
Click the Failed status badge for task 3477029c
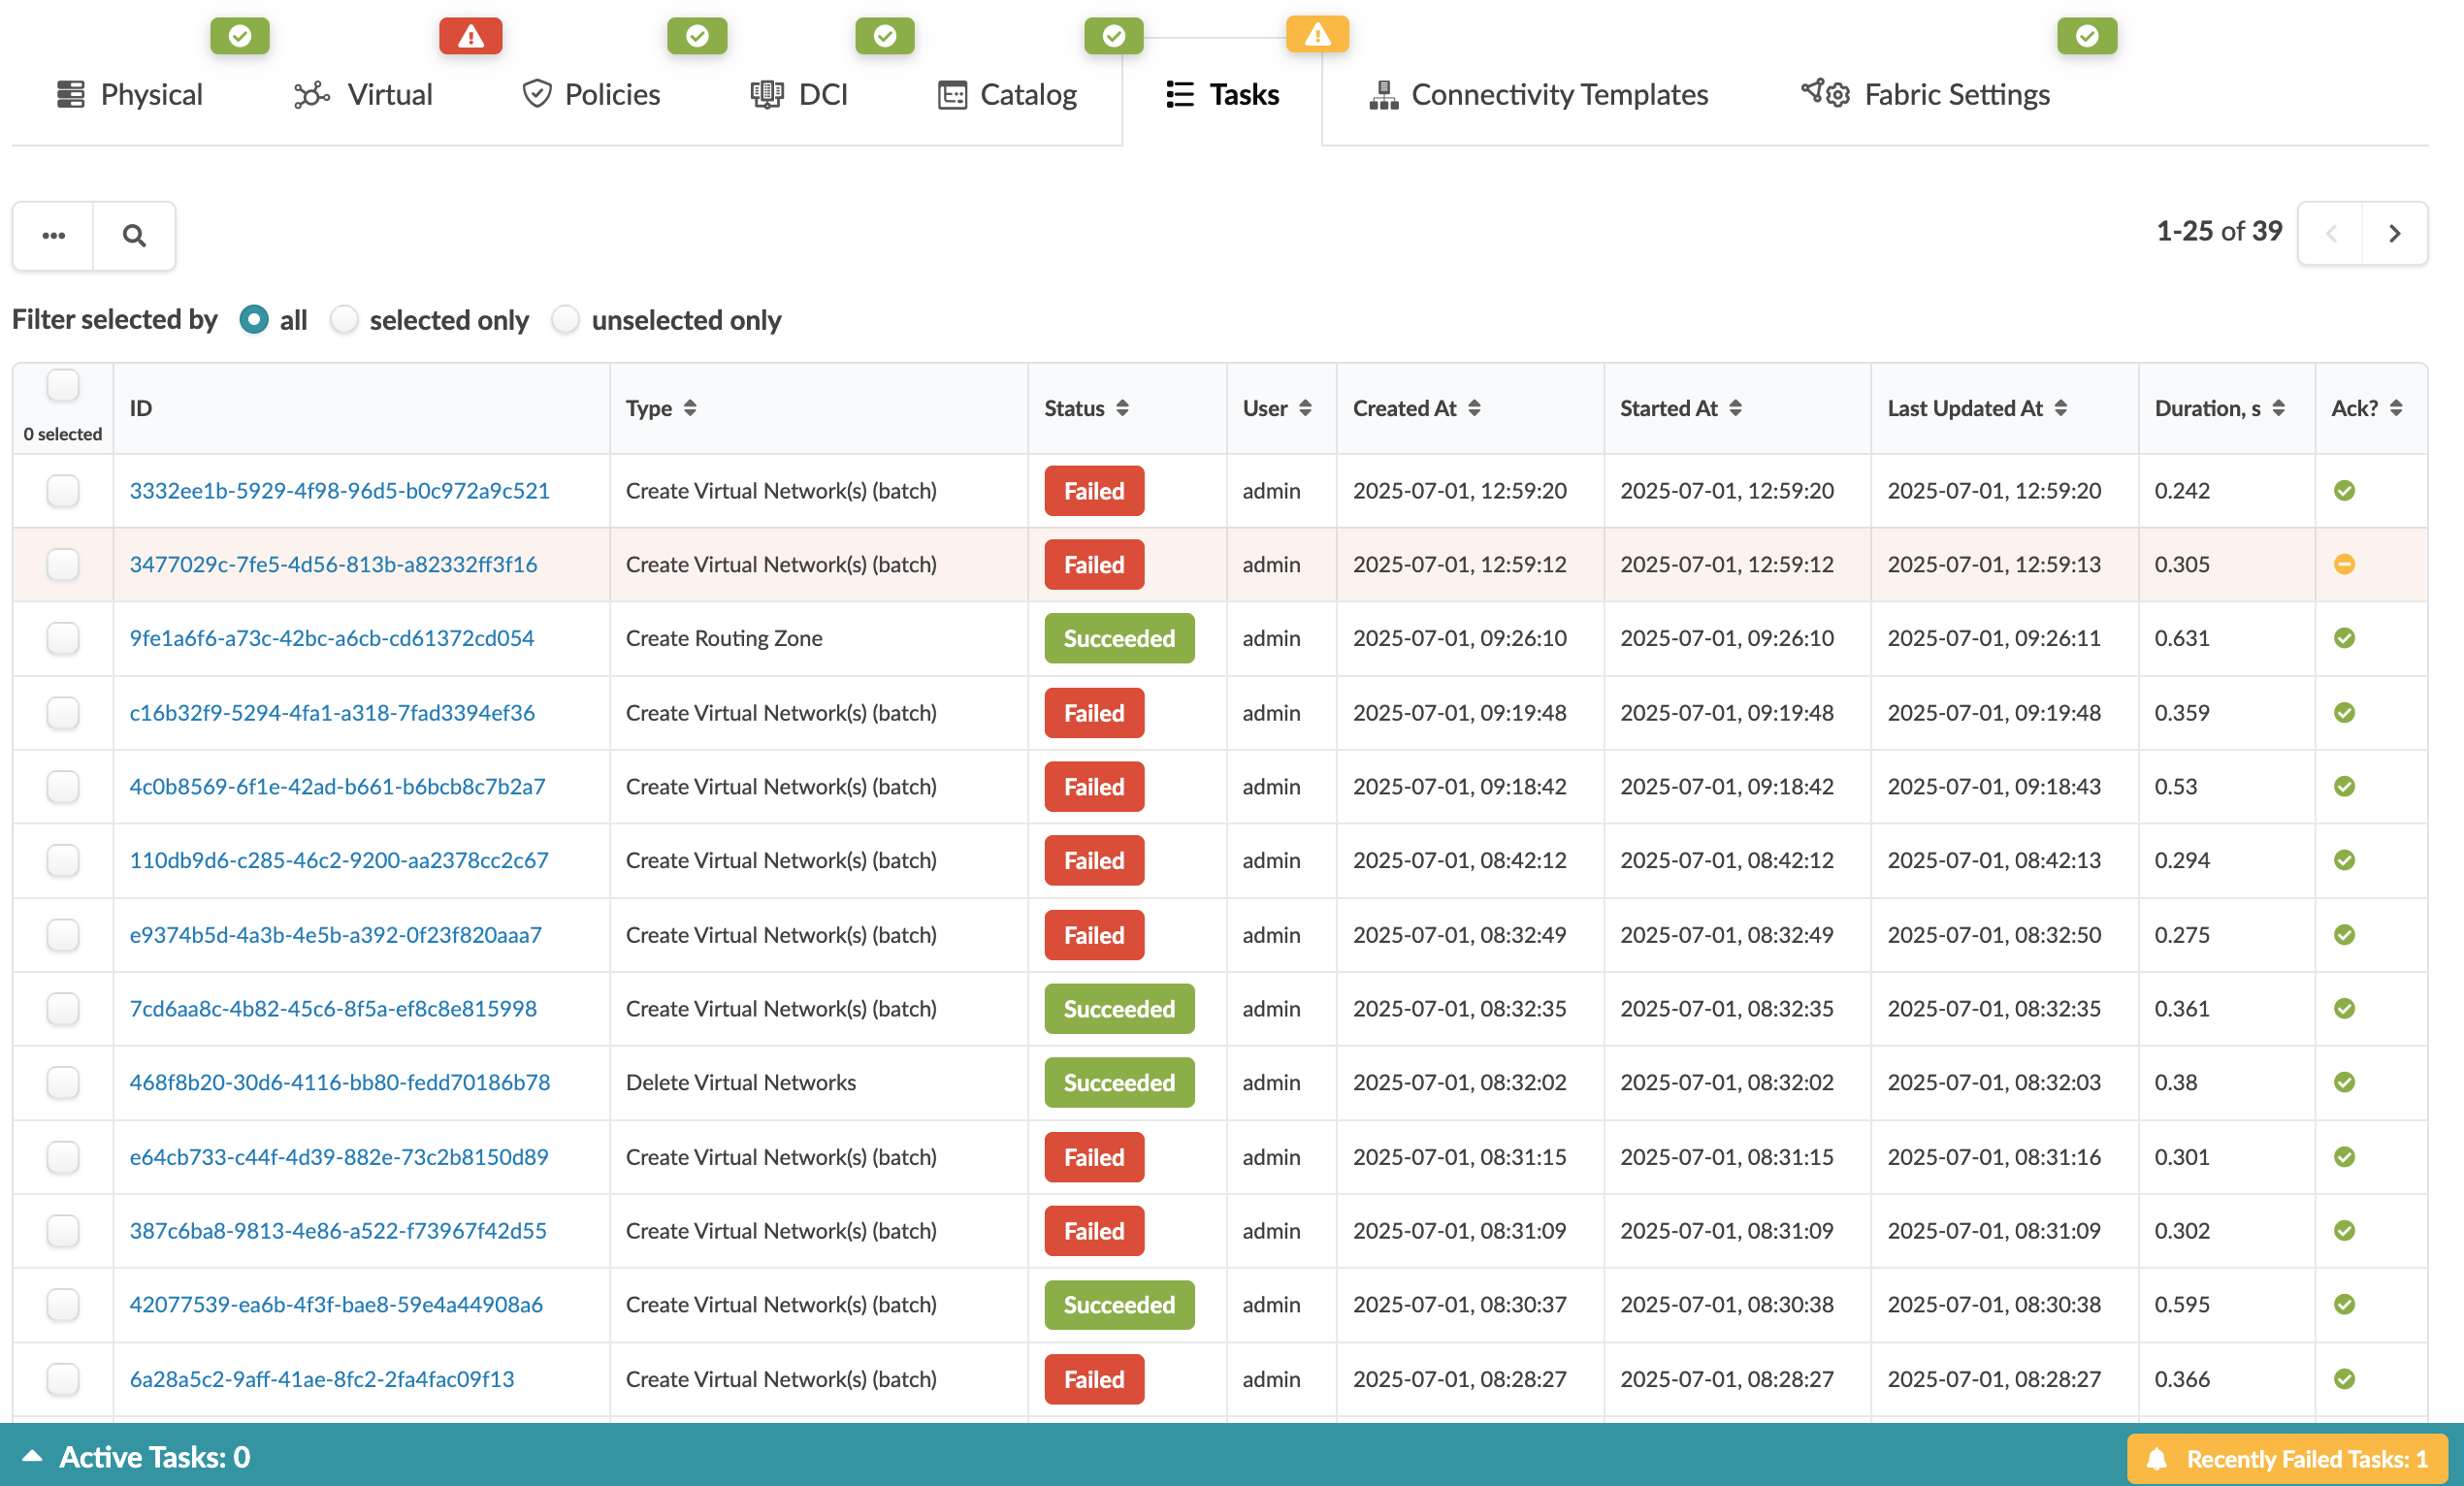point(1094,564)
